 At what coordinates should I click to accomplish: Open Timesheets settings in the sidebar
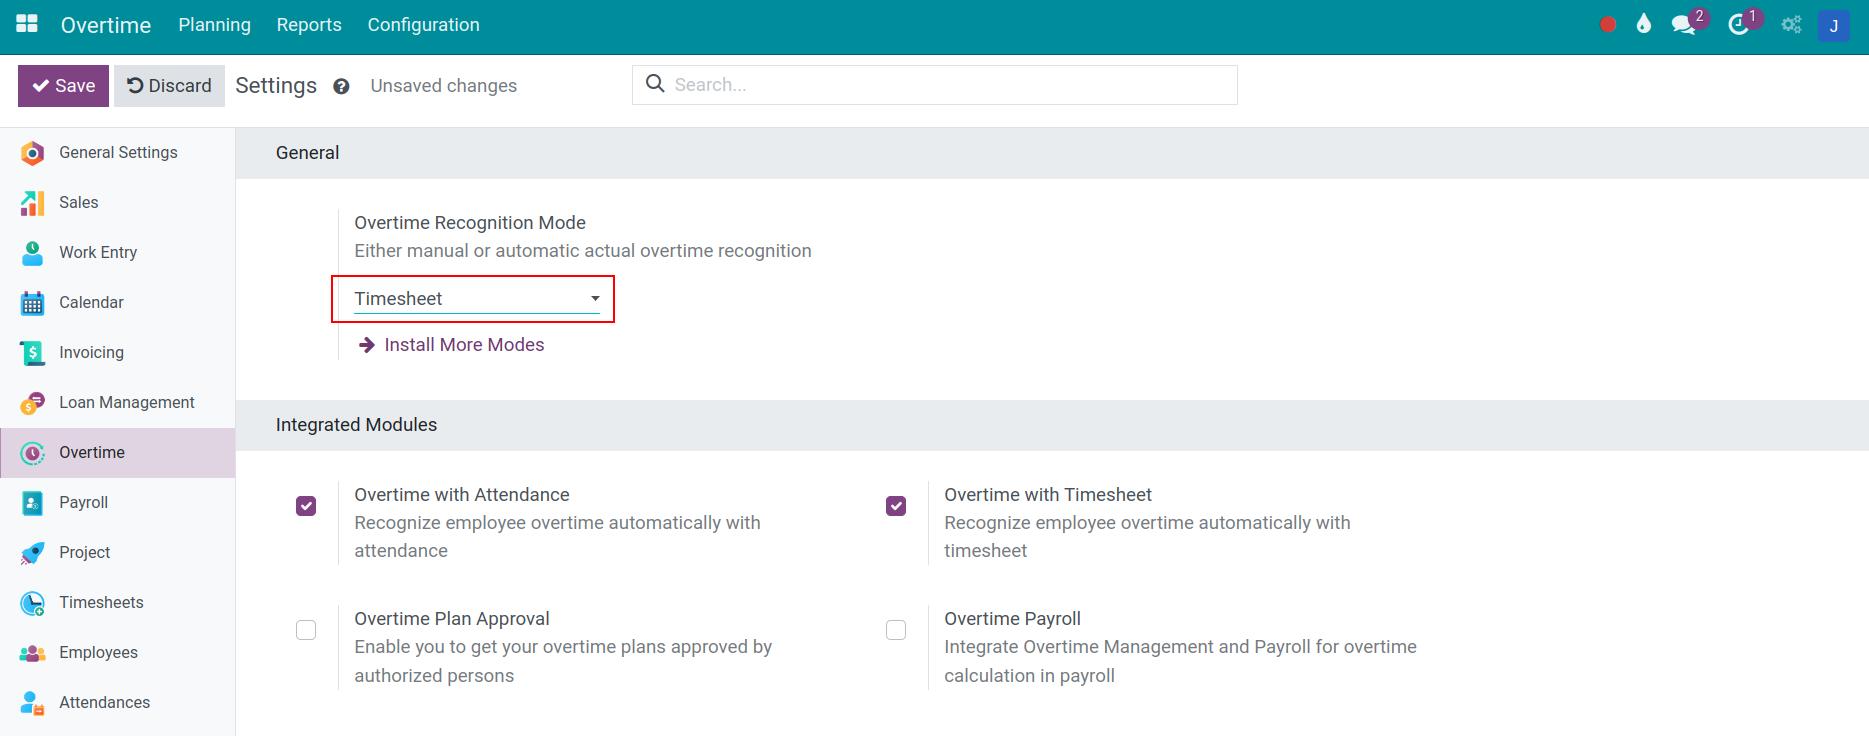[x=118, y=603]
